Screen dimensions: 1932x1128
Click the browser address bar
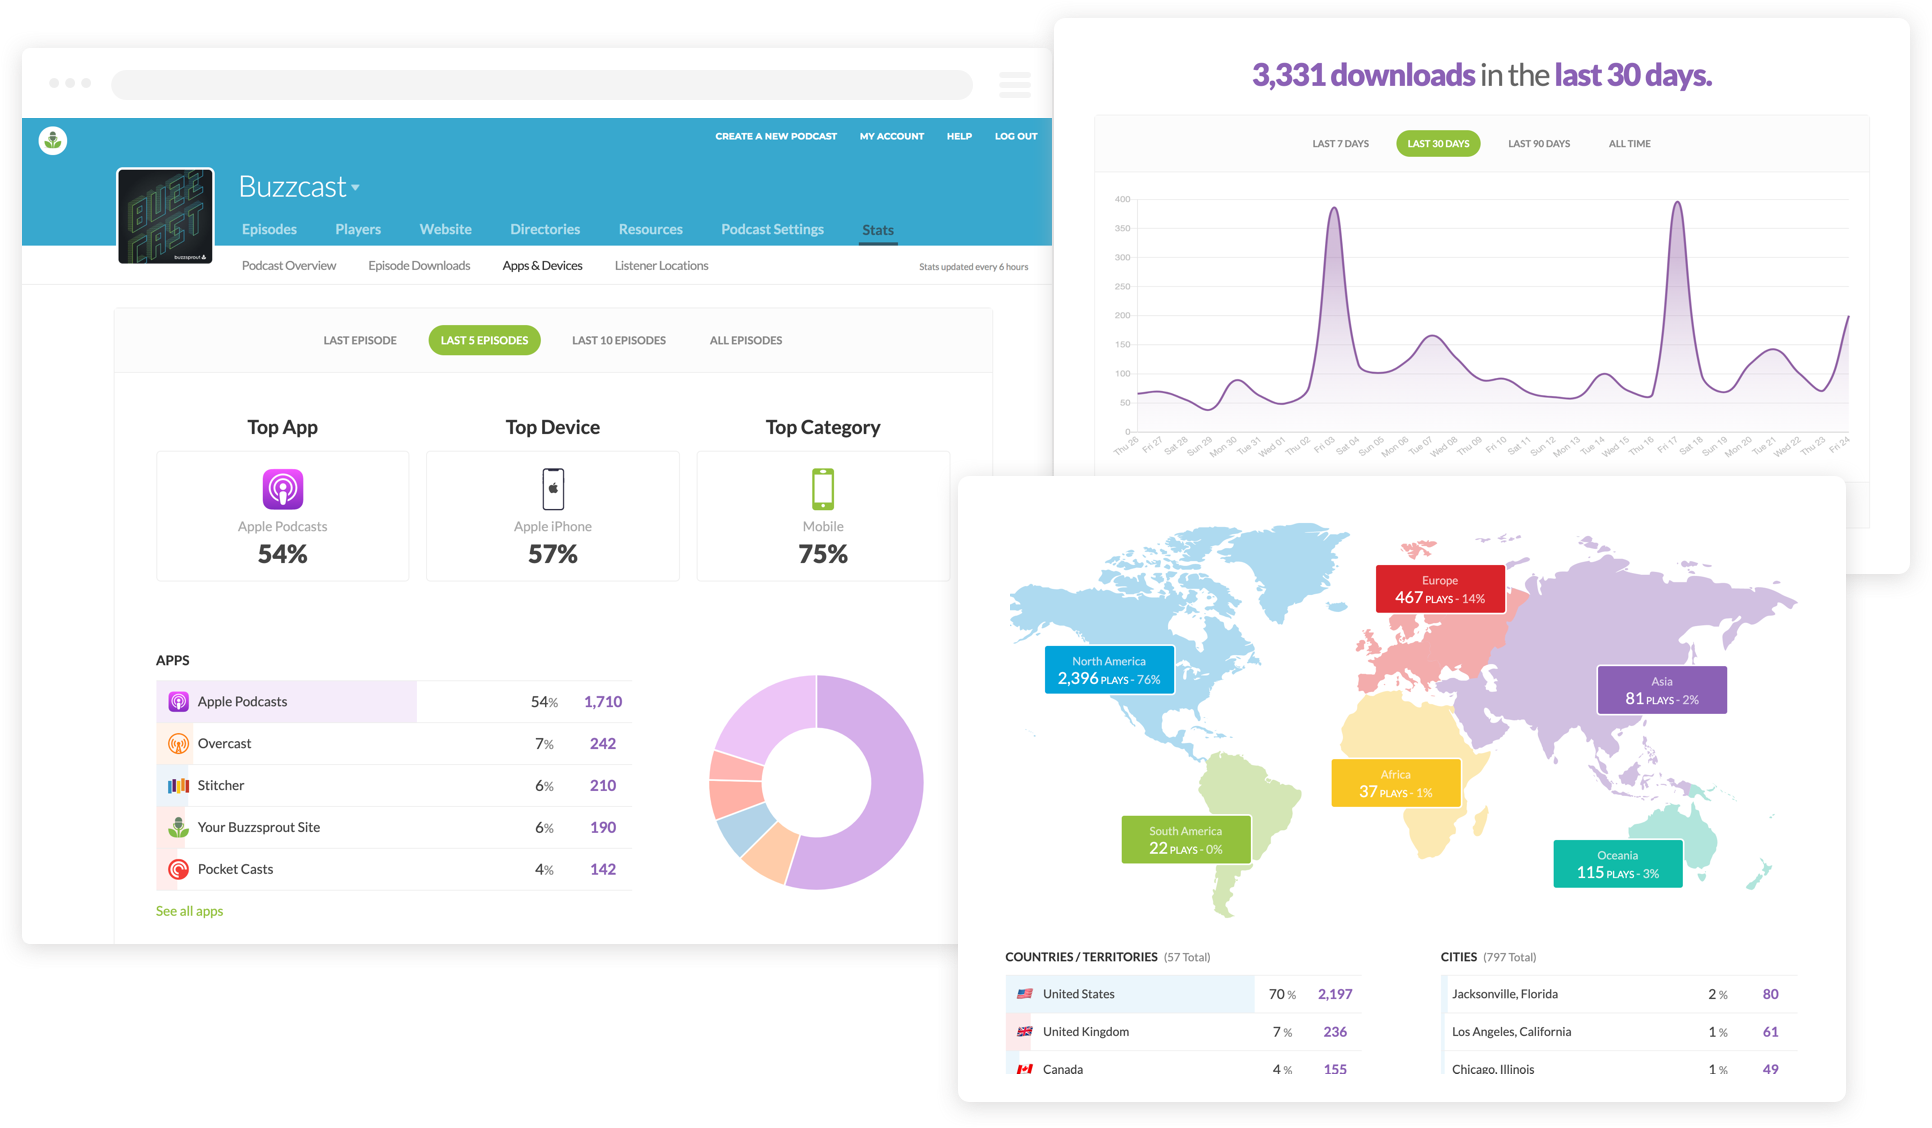[x=542, y=84]
